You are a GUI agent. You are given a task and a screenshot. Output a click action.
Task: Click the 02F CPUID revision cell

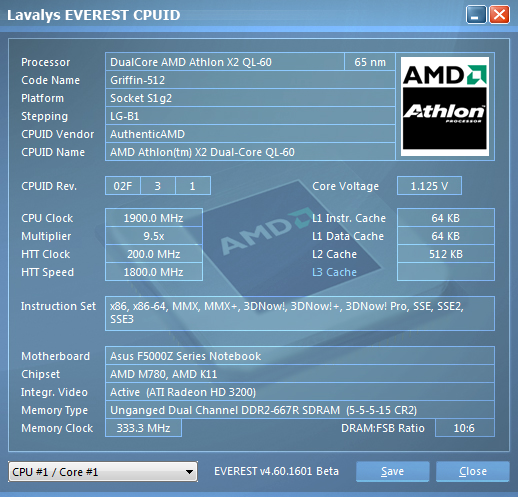point(123,186)
